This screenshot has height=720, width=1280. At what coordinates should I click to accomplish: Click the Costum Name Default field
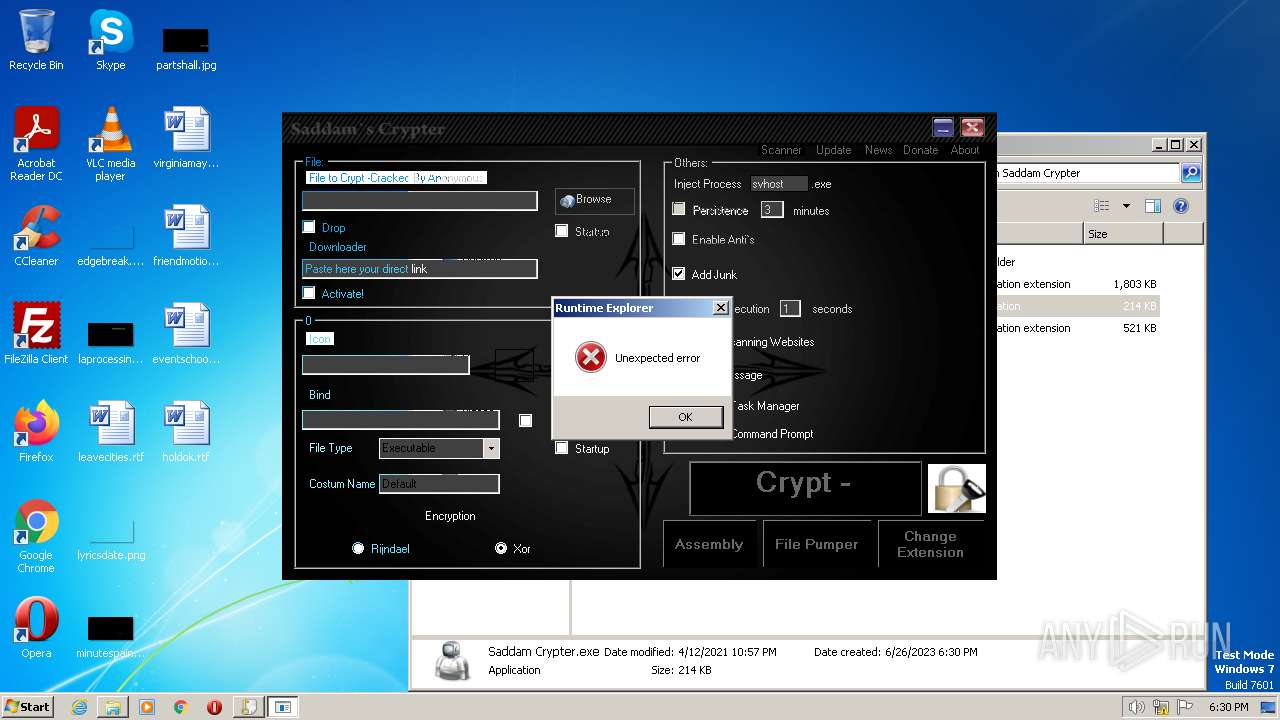(x=439, y=484)
